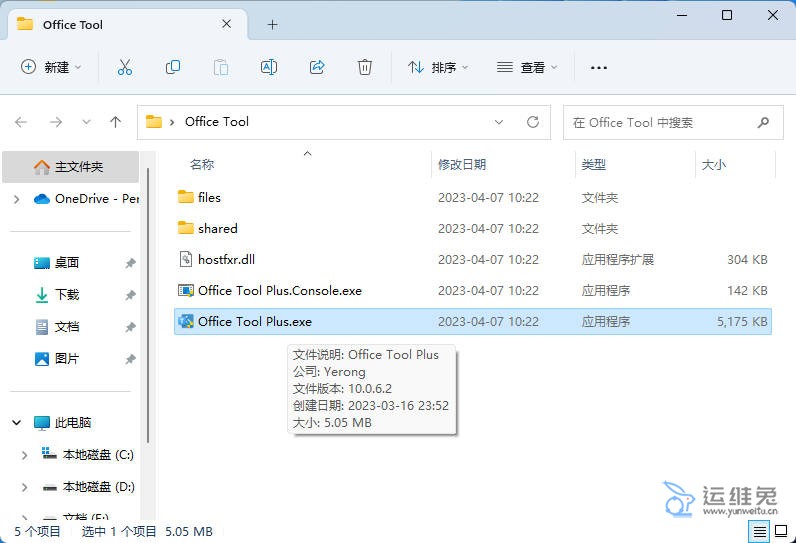Expand the OneDrive tree node
Image resolution: width=796 pixels, height=543 pixels.
(17, 199)
